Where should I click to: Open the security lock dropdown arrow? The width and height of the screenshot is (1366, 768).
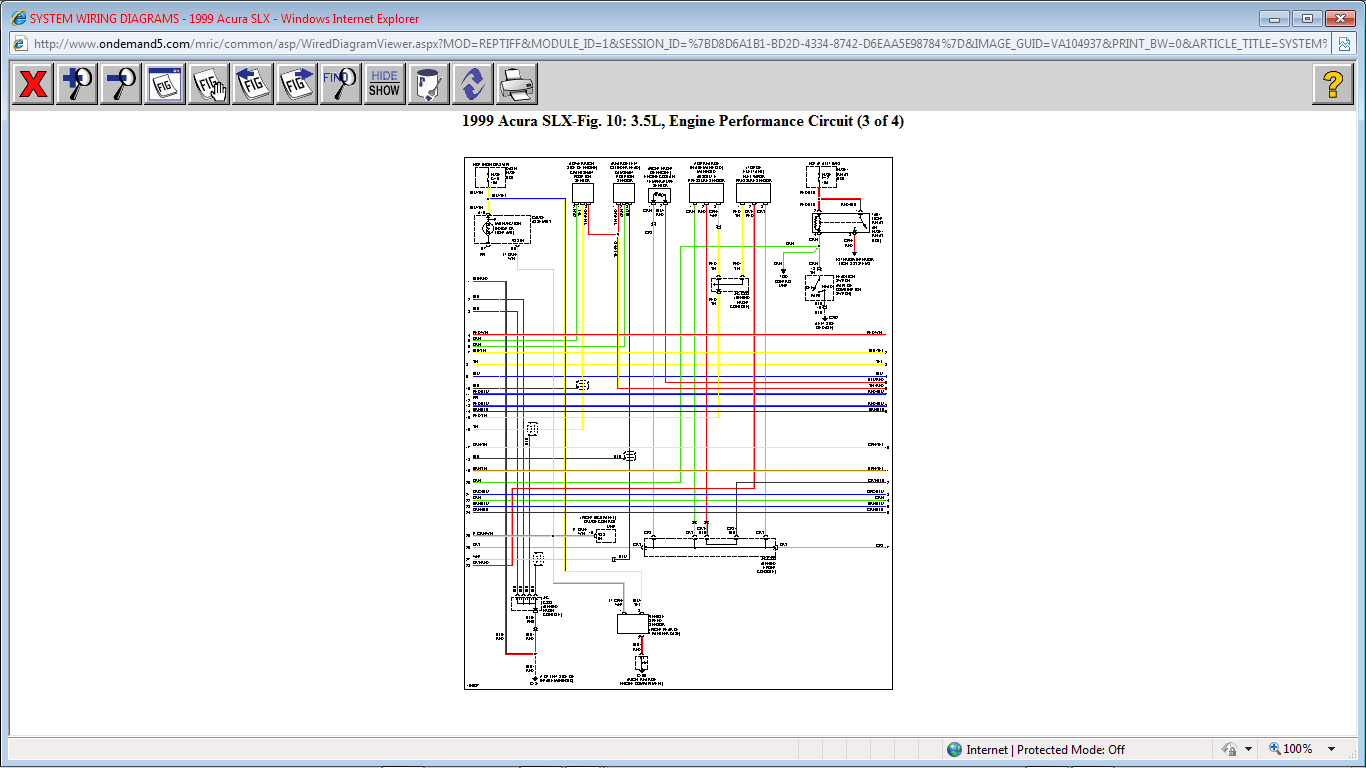pos(1248,749)
